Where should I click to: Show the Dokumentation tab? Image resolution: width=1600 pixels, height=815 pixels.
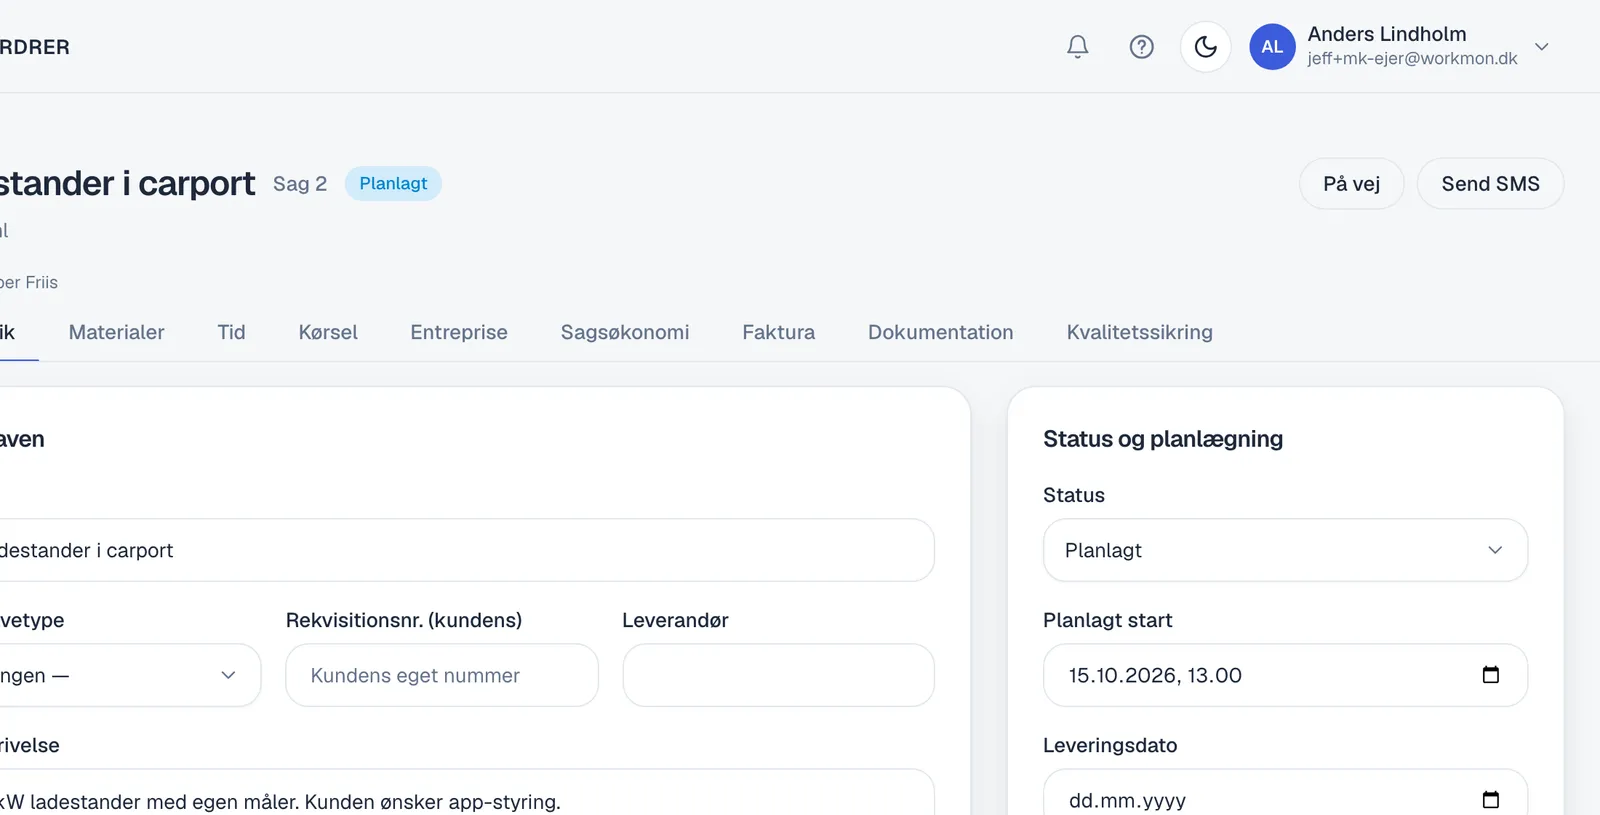pyautogui.click(x=940, y=332)
